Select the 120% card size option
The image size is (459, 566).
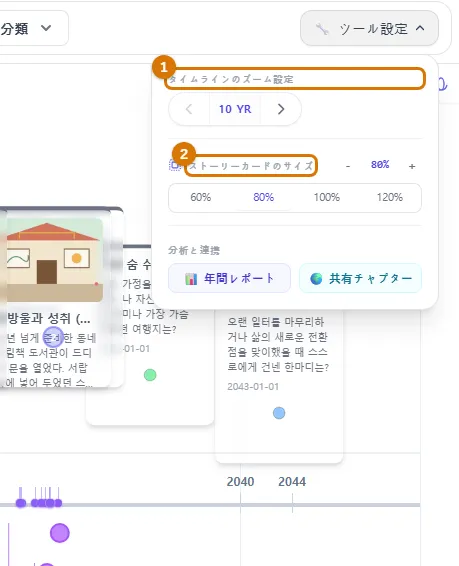coord(390,197)
